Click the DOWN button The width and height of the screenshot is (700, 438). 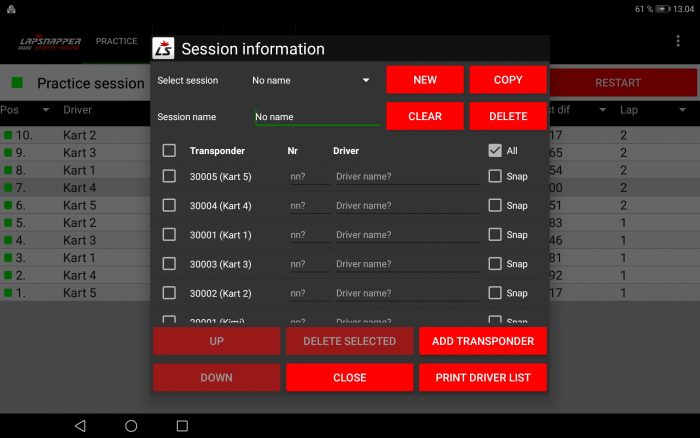point(217,378)
